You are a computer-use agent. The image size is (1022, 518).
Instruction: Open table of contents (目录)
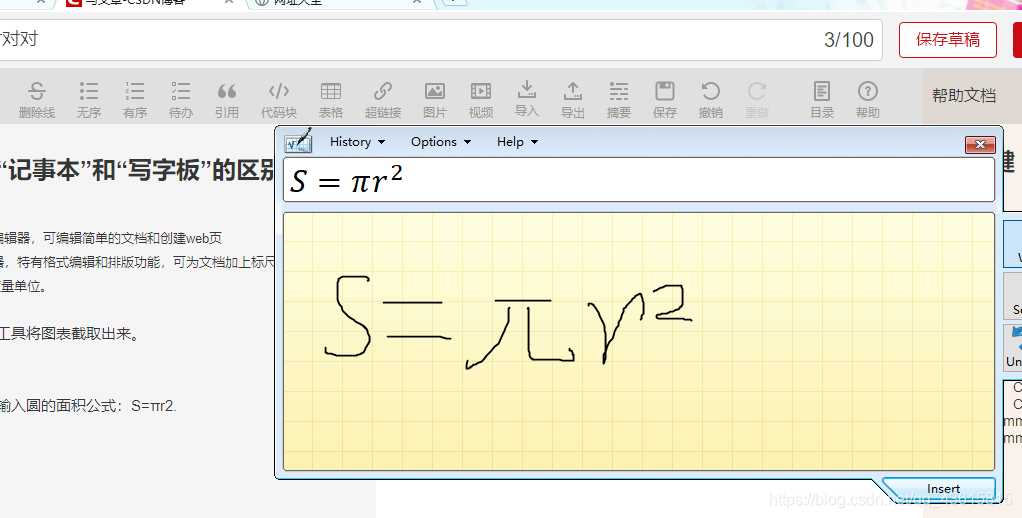(x=822, y=99)
